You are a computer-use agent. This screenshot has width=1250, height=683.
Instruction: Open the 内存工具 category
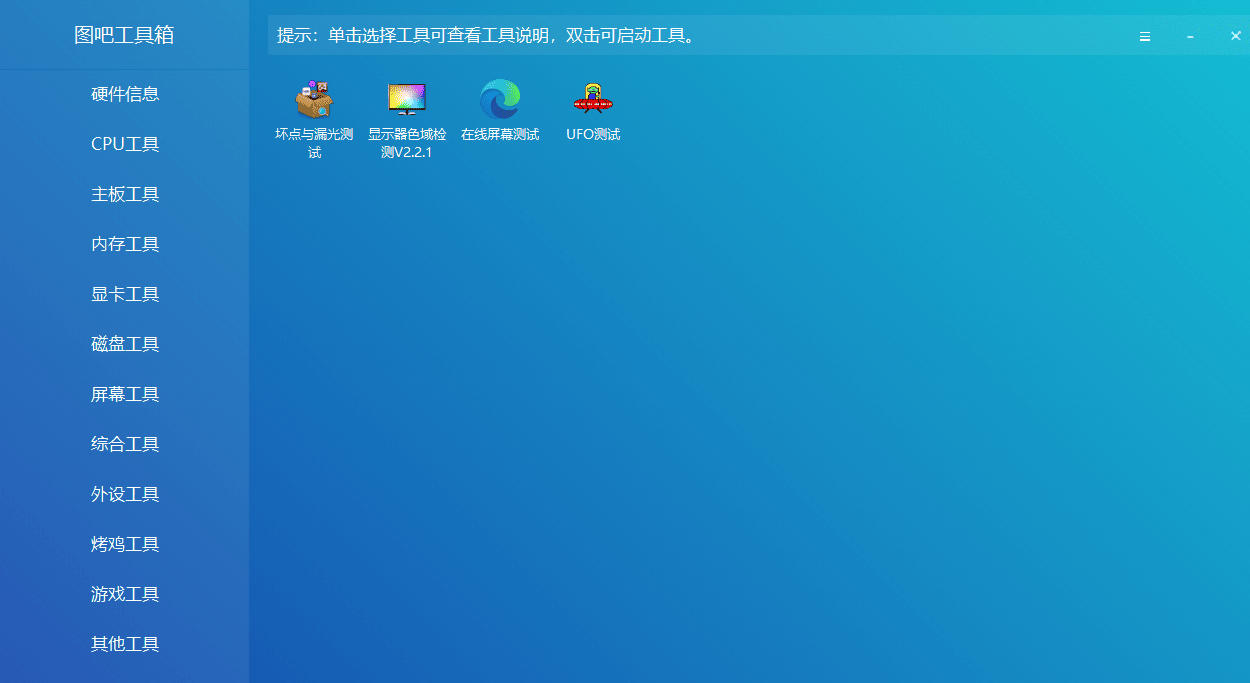(125, 244)
